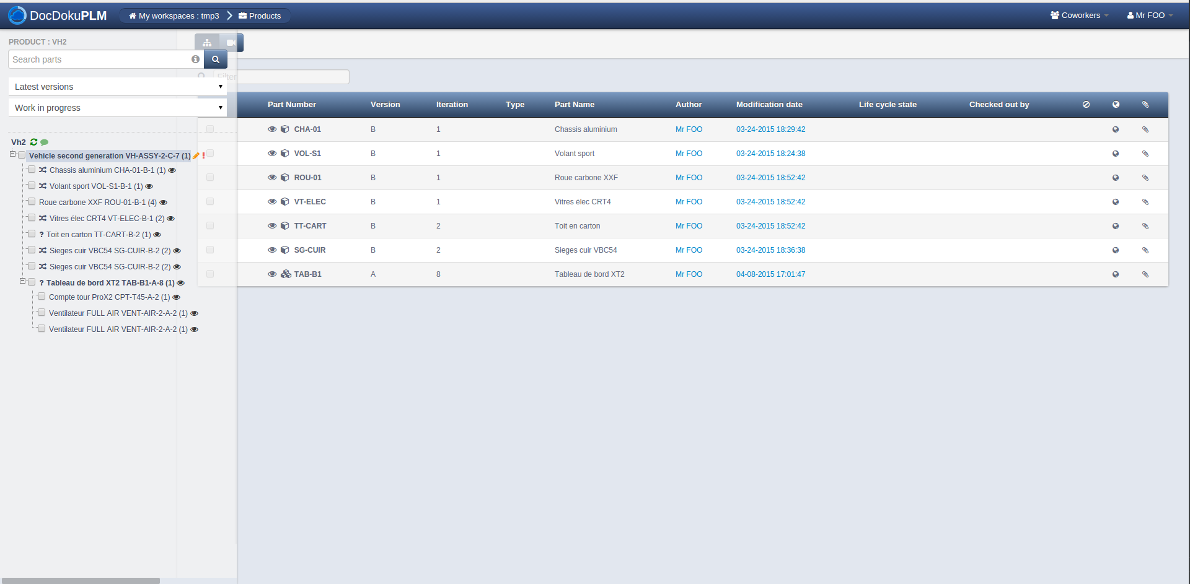Click the refresh icon next to Vh2
This screenshot has height=584, width=1190.
(x=34, y=143)
